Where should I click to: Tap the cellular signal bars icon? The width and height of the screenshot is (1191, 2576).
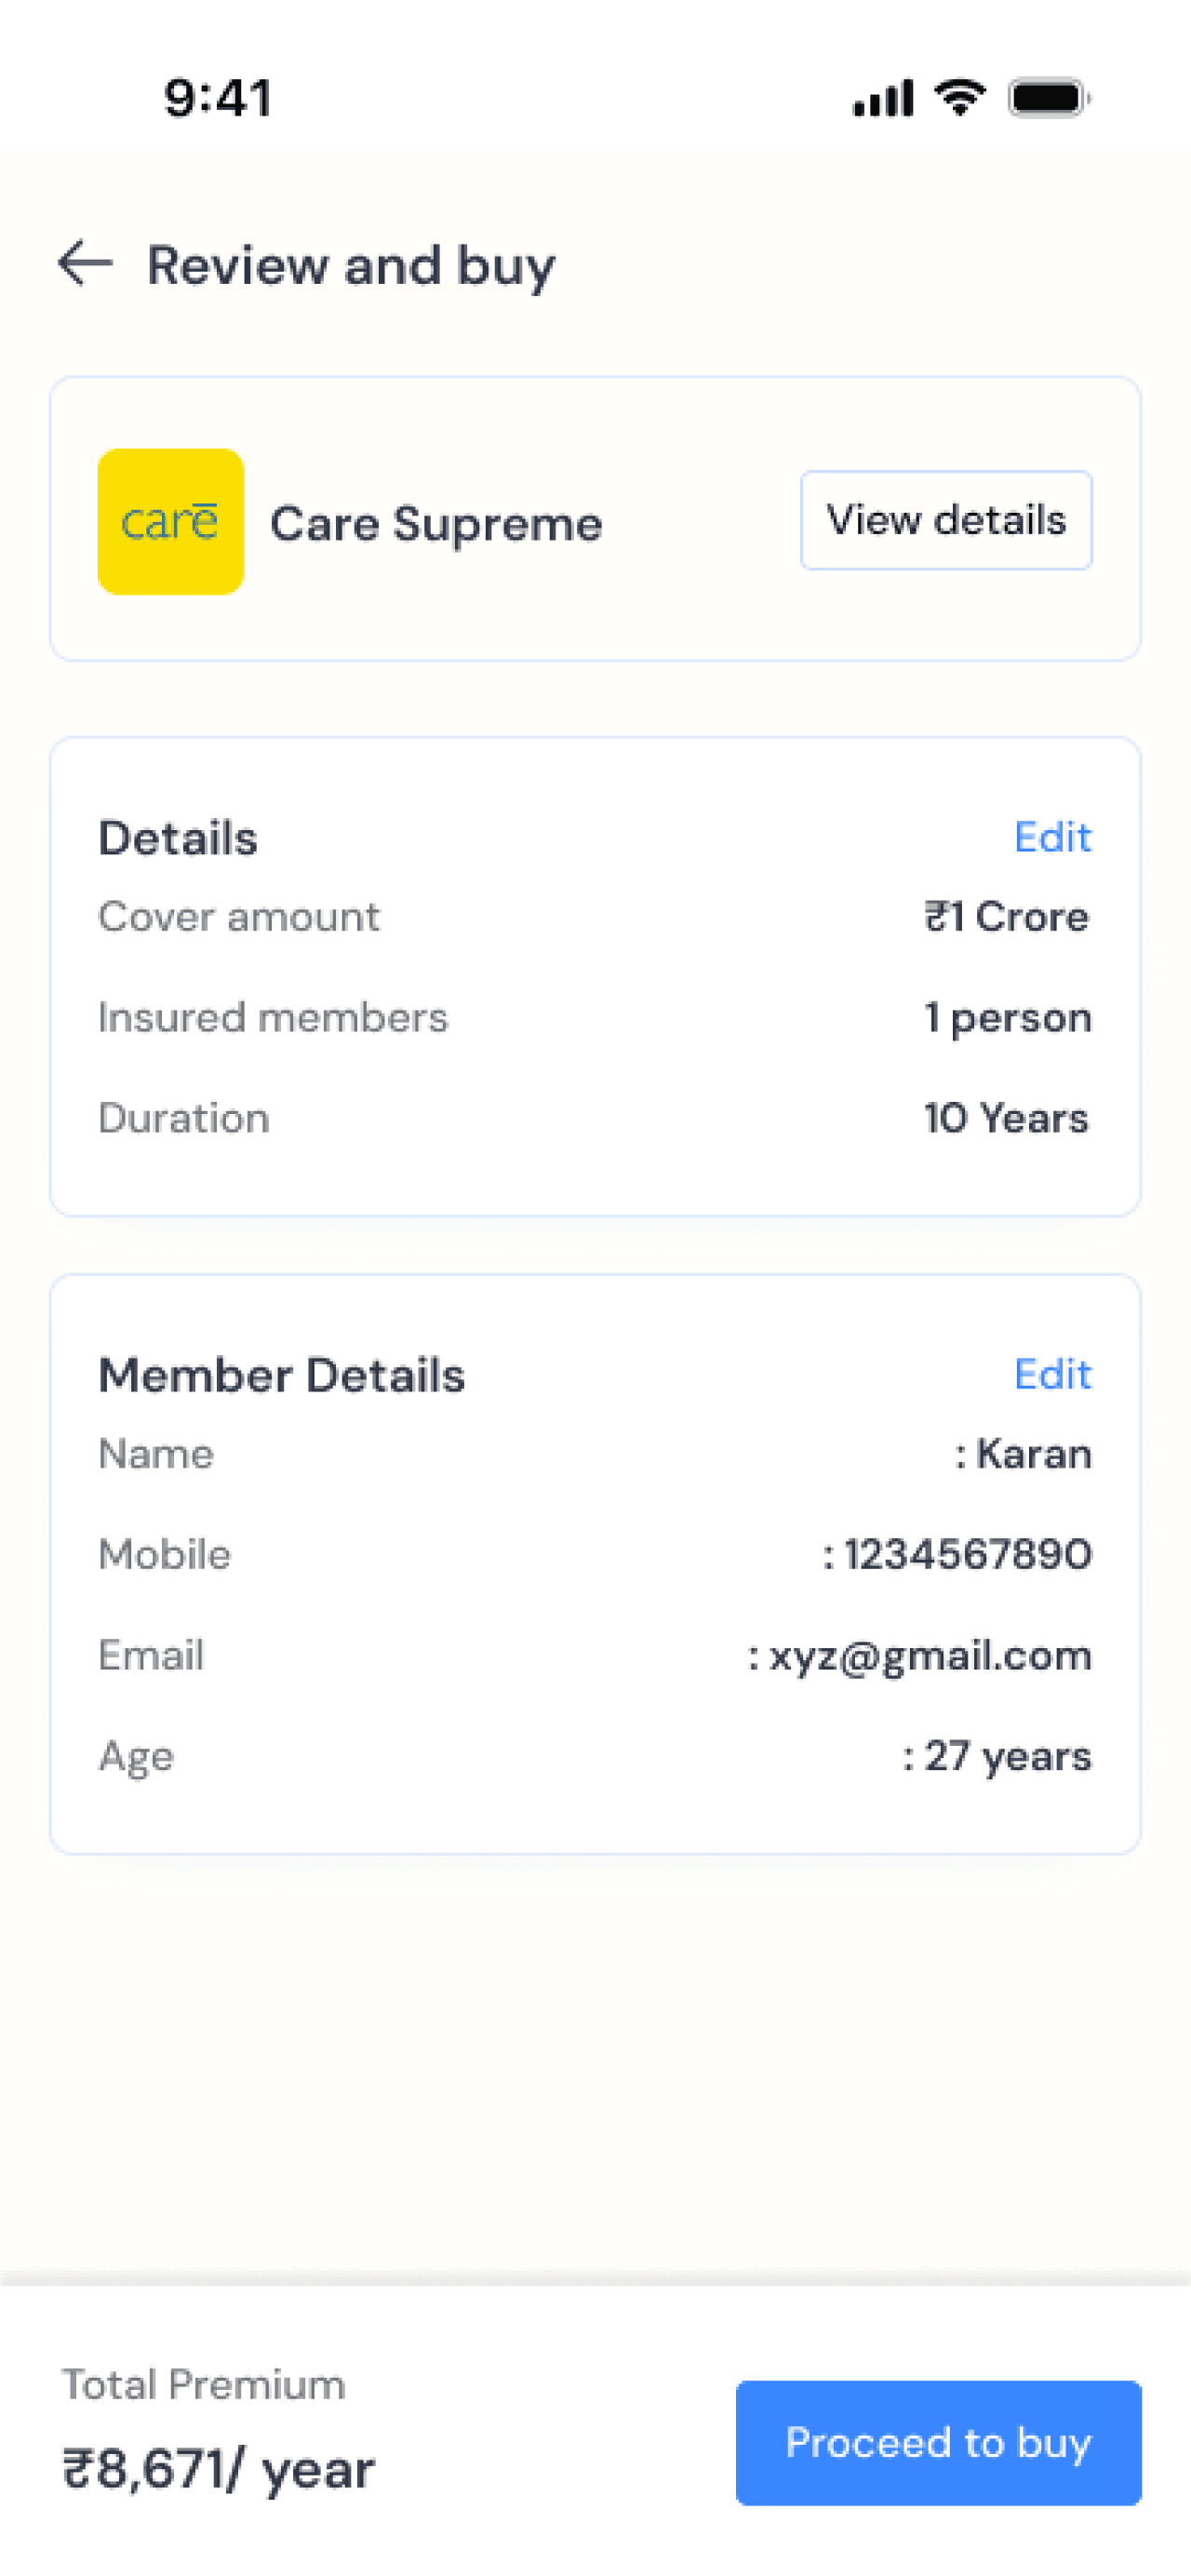[x=883, y=98]
